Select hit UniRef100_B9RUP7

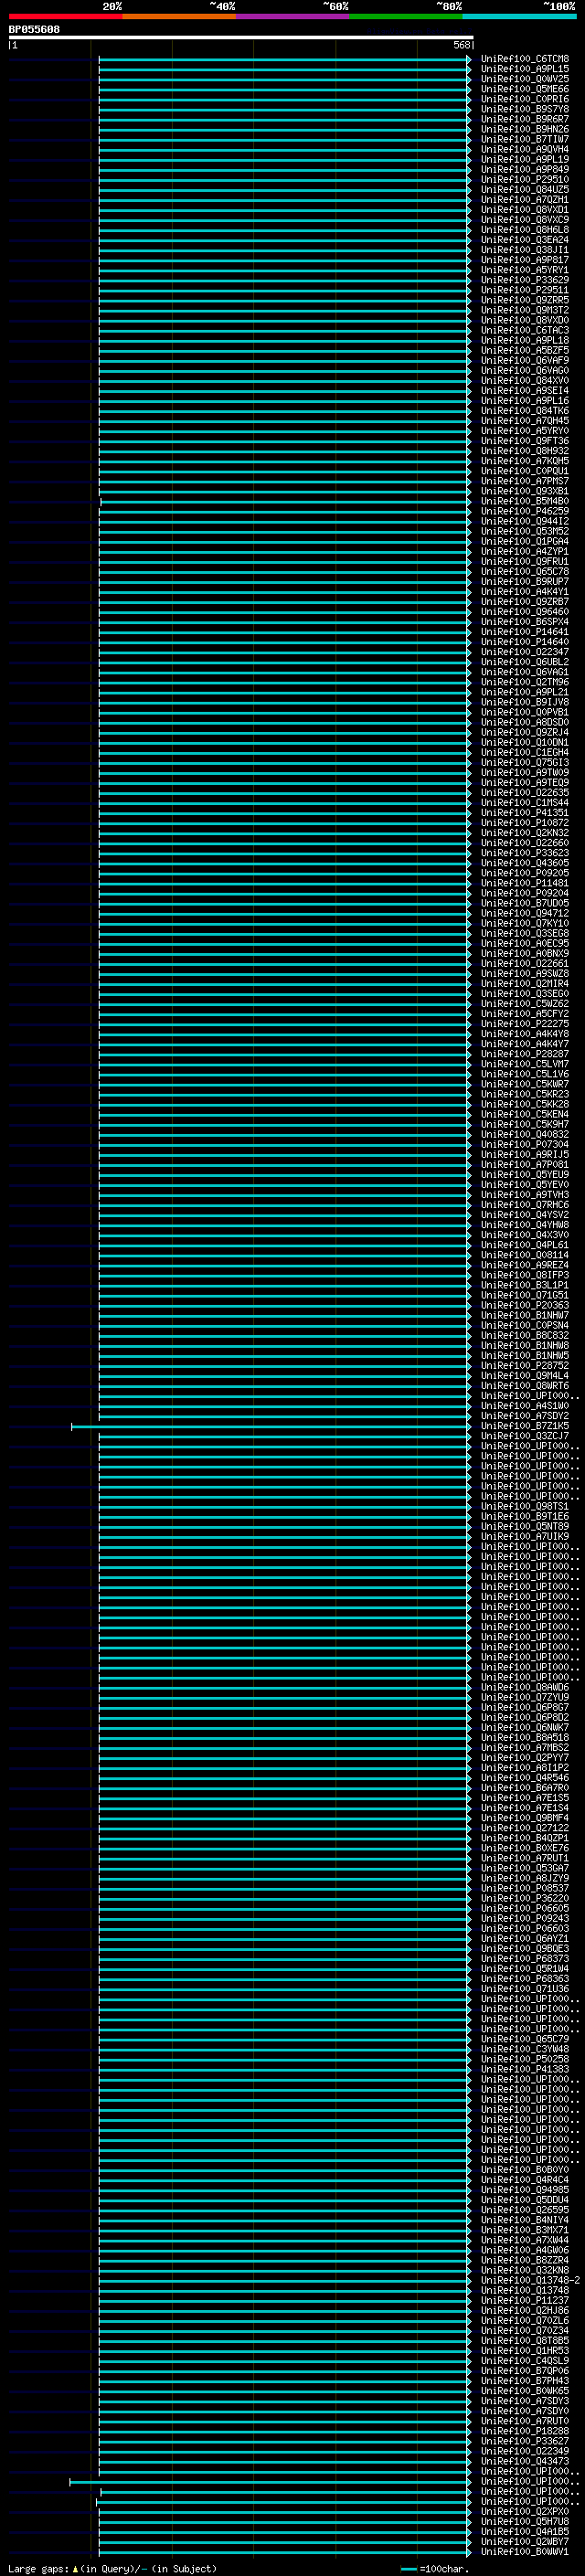524,582
